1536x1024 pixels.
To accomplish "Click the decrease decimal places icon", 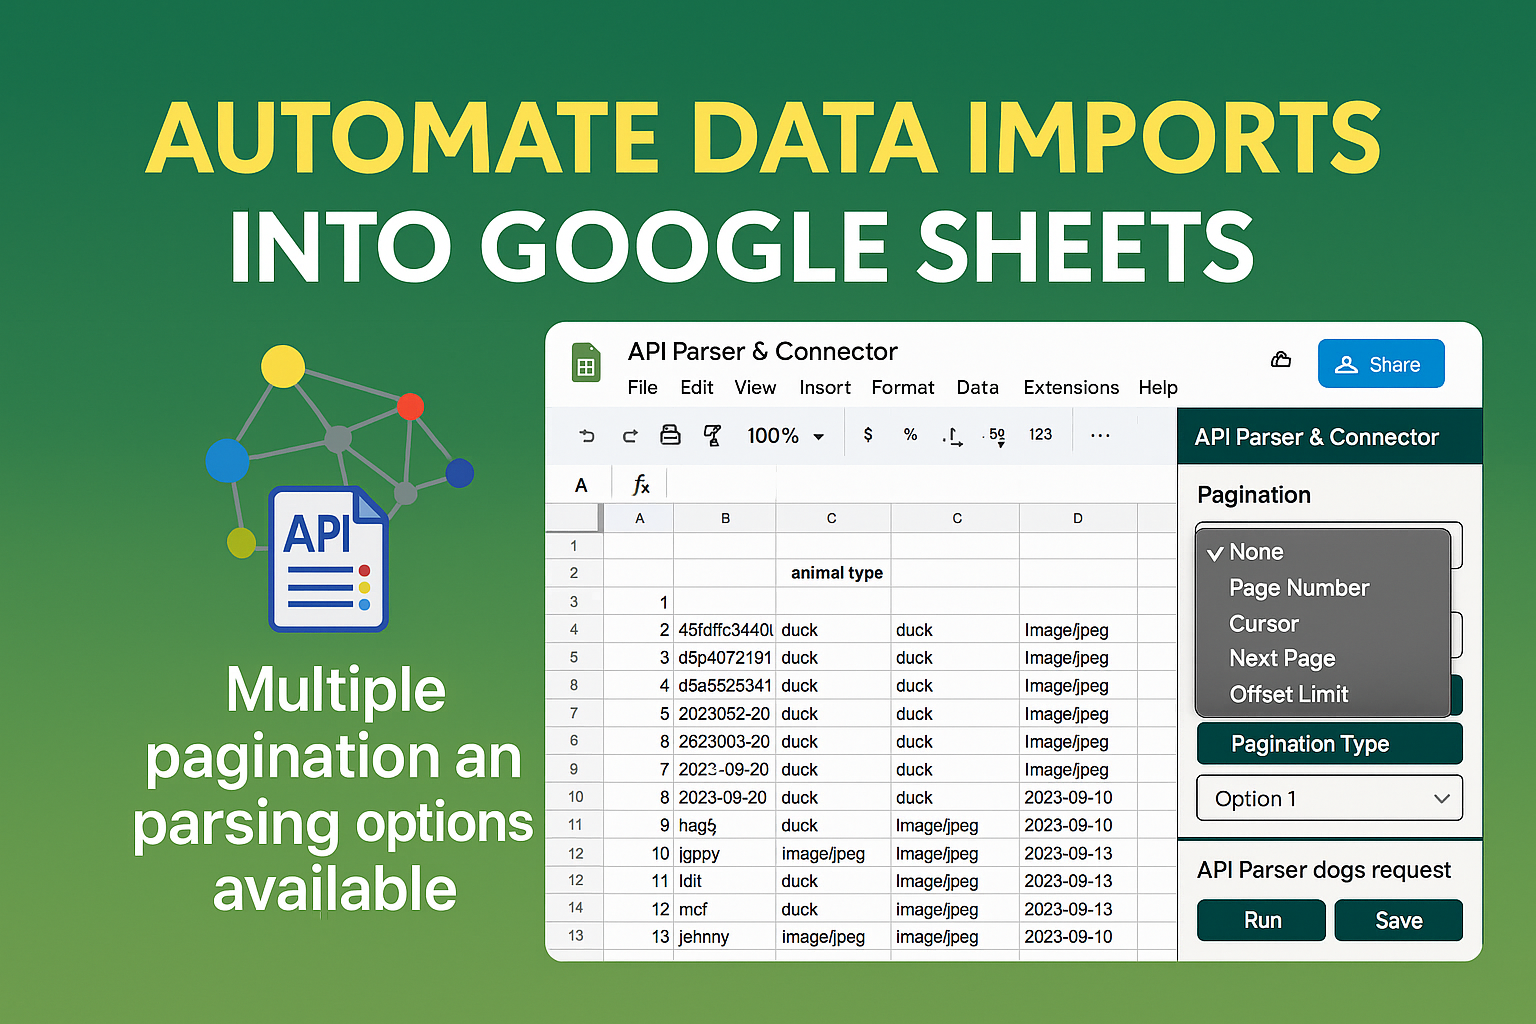I will coord(953,436).
